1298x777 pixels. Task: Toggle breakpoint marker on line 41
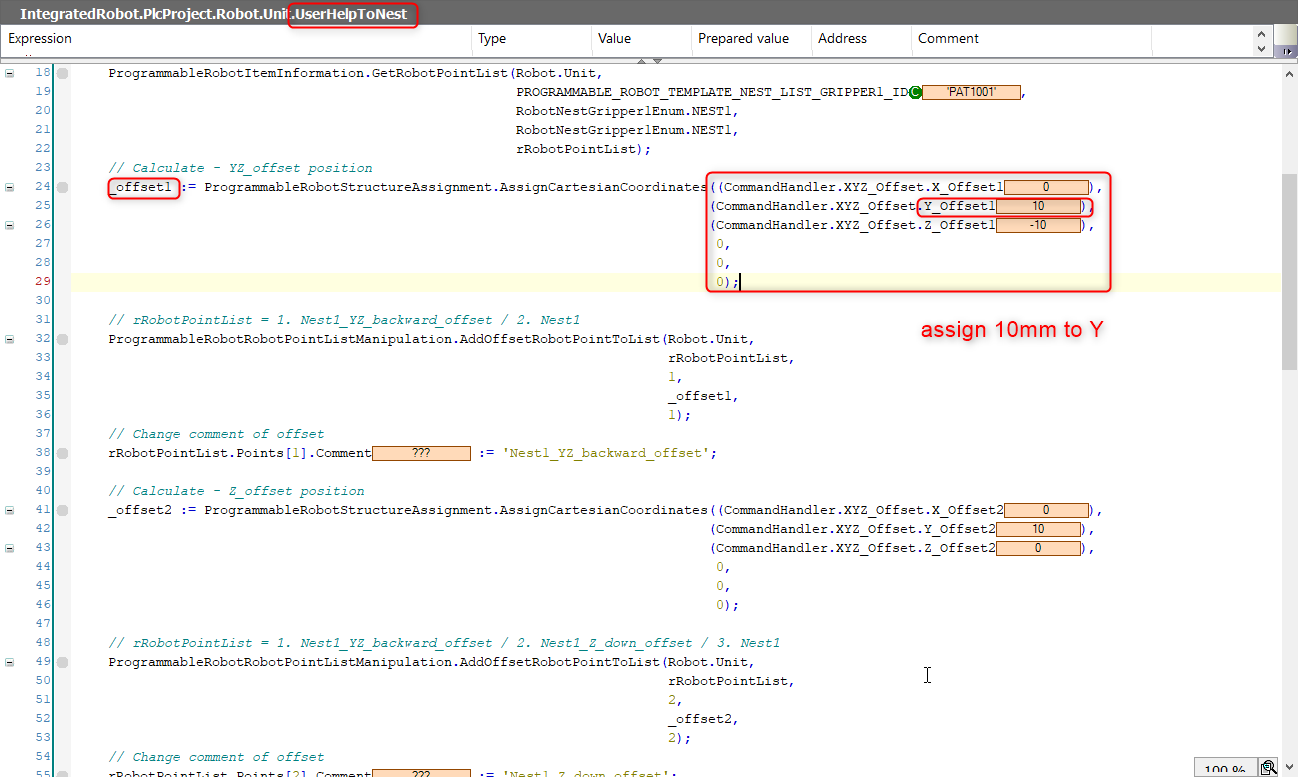tap(62, 510)
